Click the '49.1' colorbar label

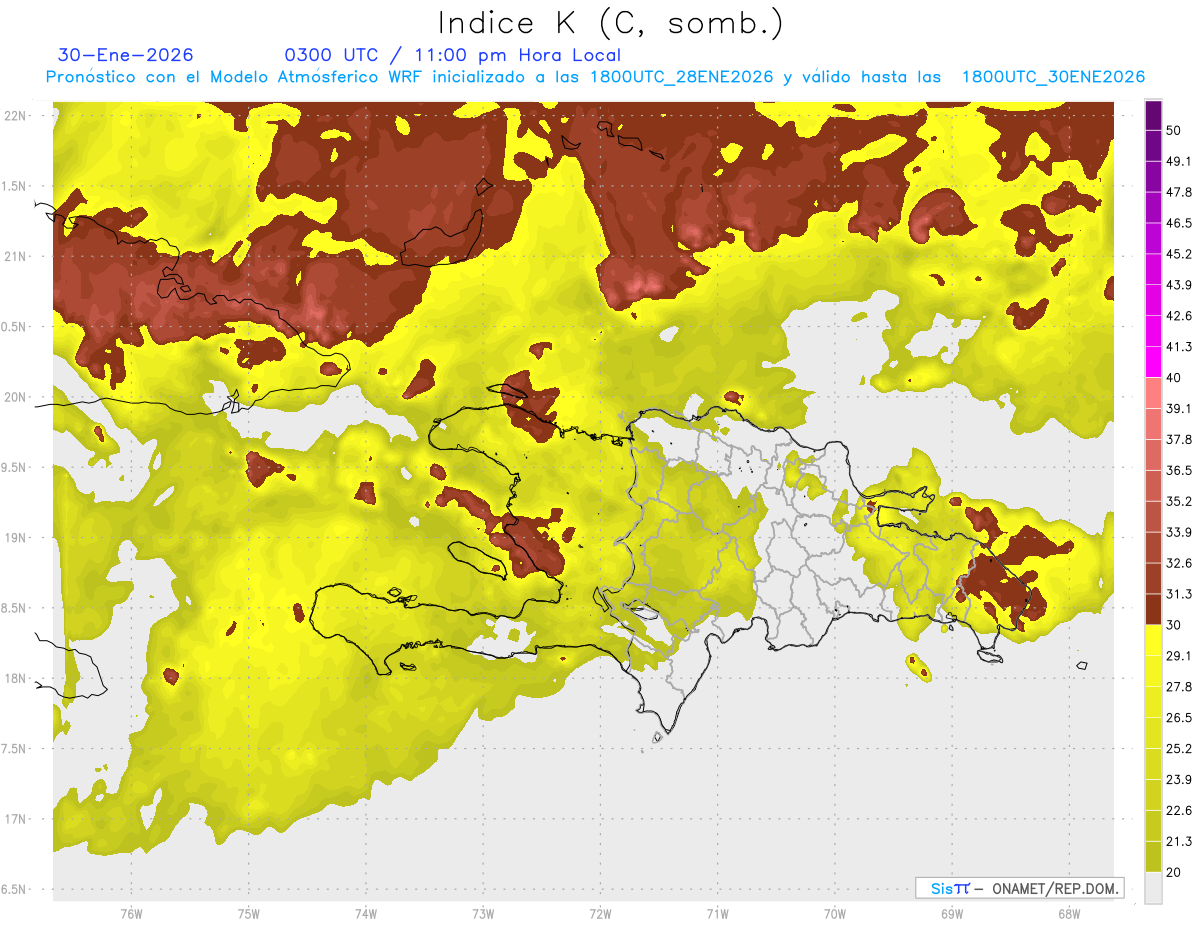1179,161
